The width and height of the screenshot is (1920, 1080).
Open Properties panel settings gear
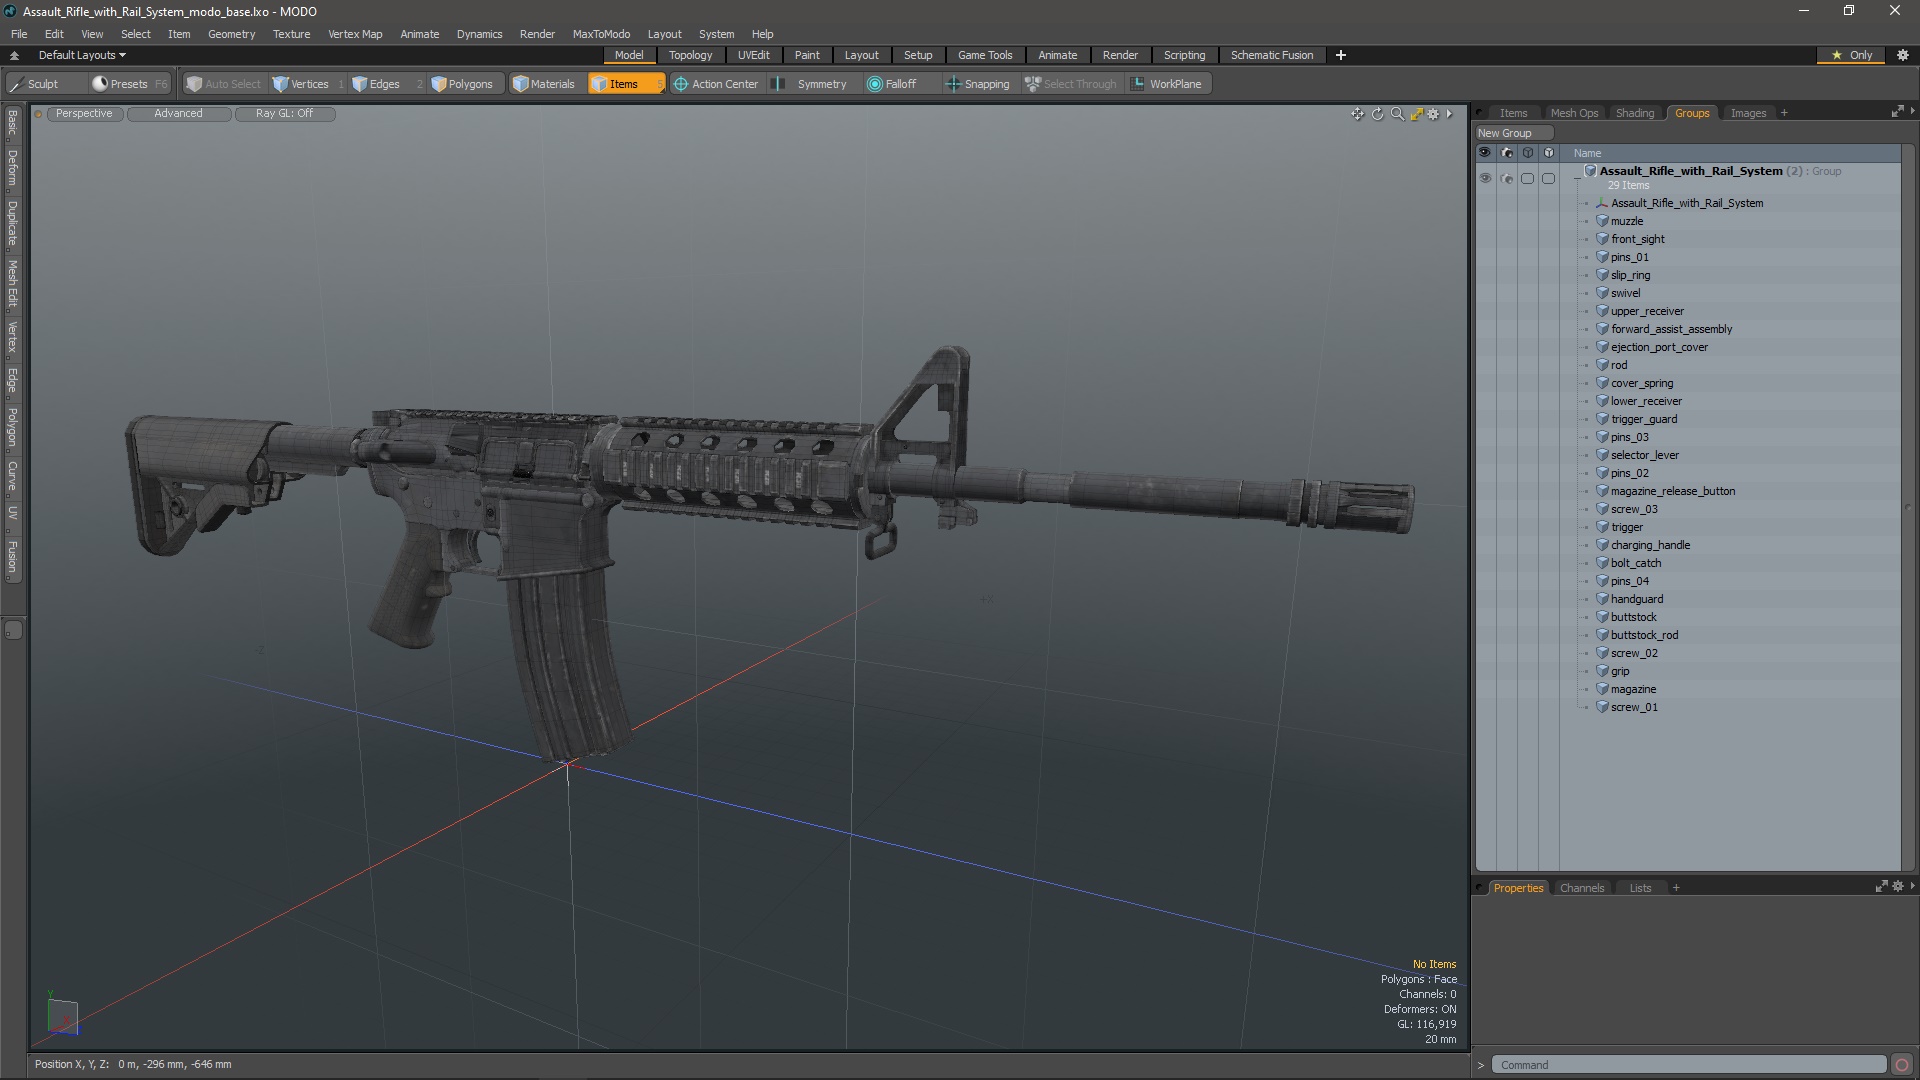point(1898,887)
